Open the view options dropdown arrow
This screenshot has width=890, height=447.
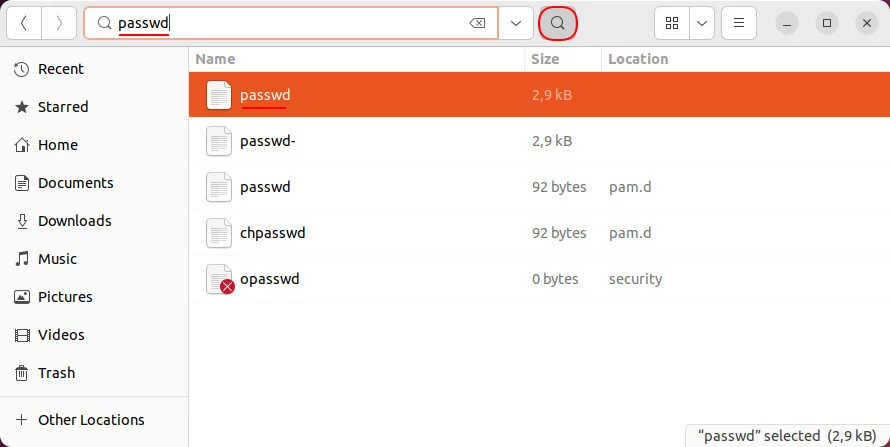coord(702,23)
